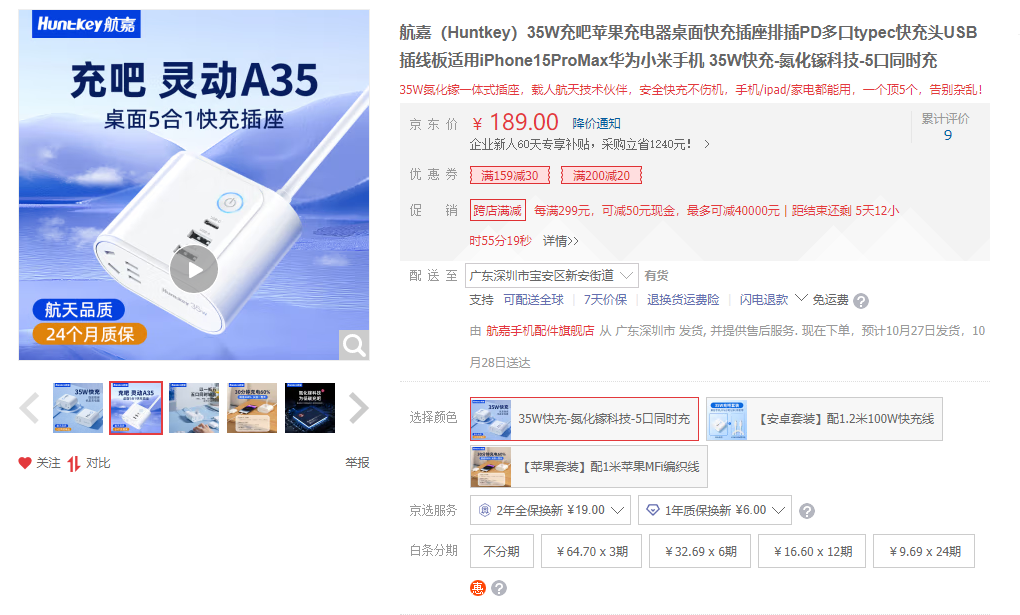
Task: Select 【苹果套装】配1米苹果MFi编织线 option
Action: click(x=589, y=467)
